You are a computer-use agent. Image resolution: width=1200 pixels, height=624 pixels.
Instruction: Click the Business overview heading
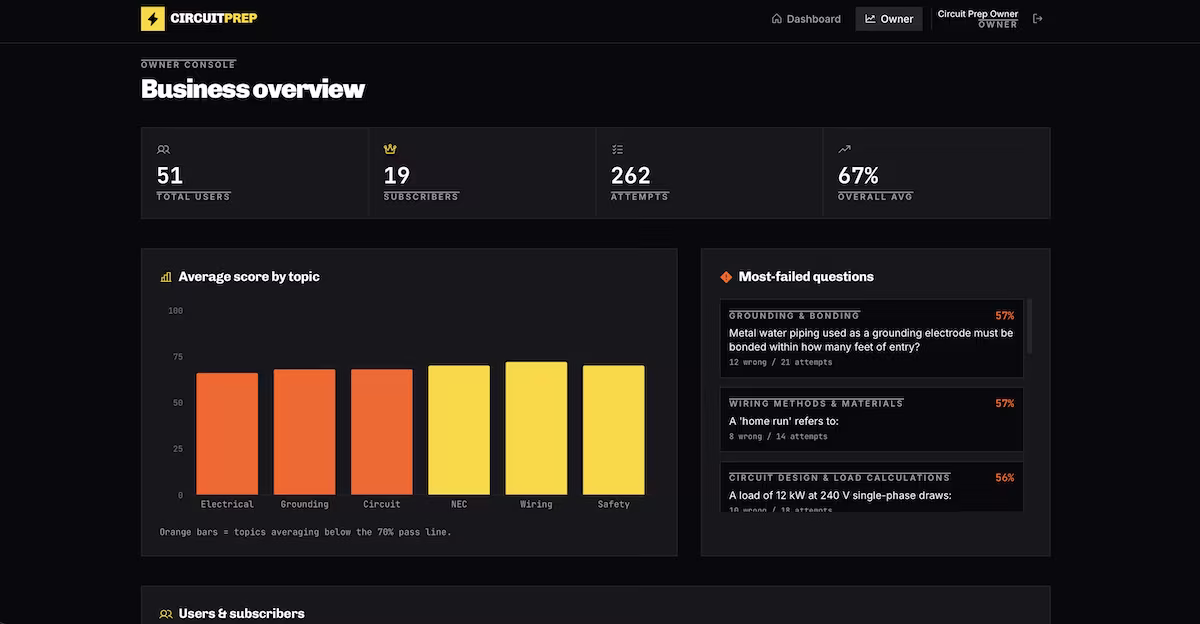pos(253,89)
